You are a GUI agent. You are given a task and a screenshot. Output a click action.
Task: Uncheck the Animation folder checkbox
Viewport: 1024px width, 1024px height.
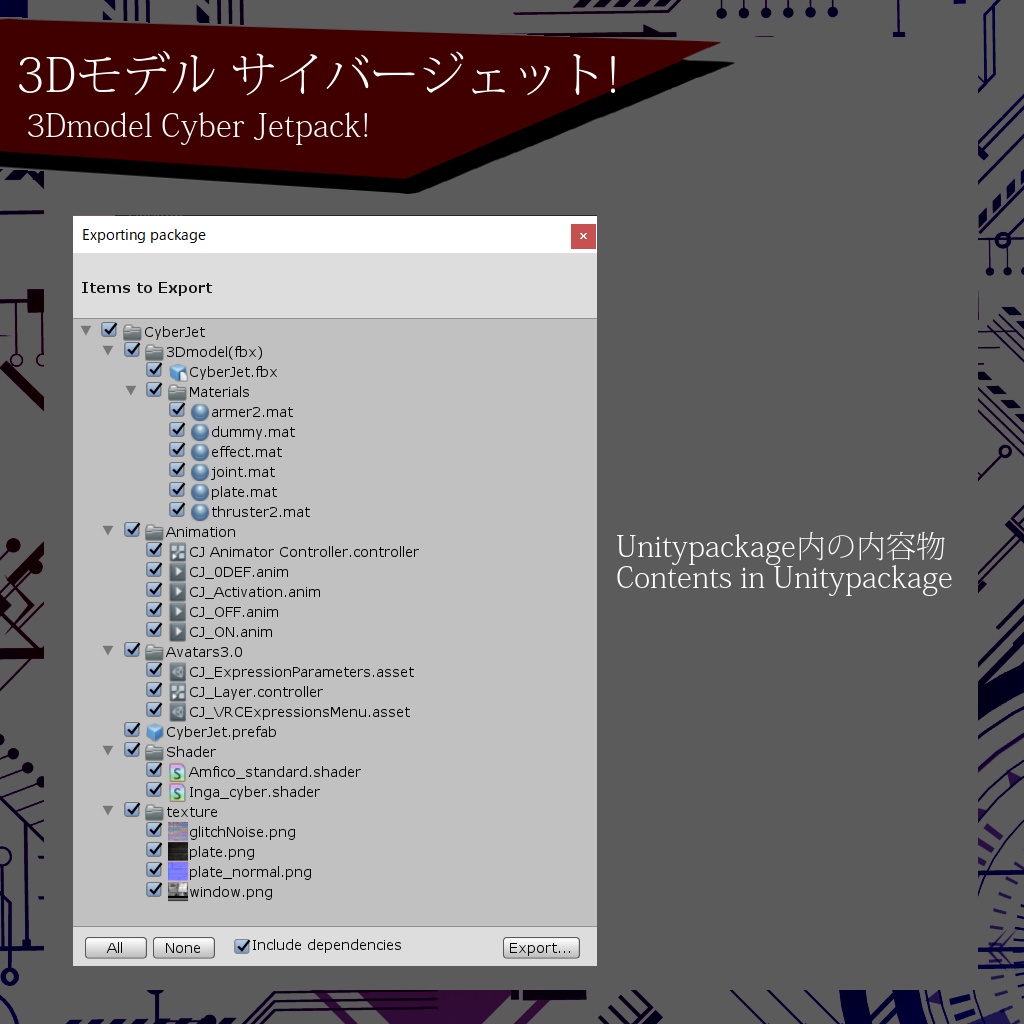point(132,529)
